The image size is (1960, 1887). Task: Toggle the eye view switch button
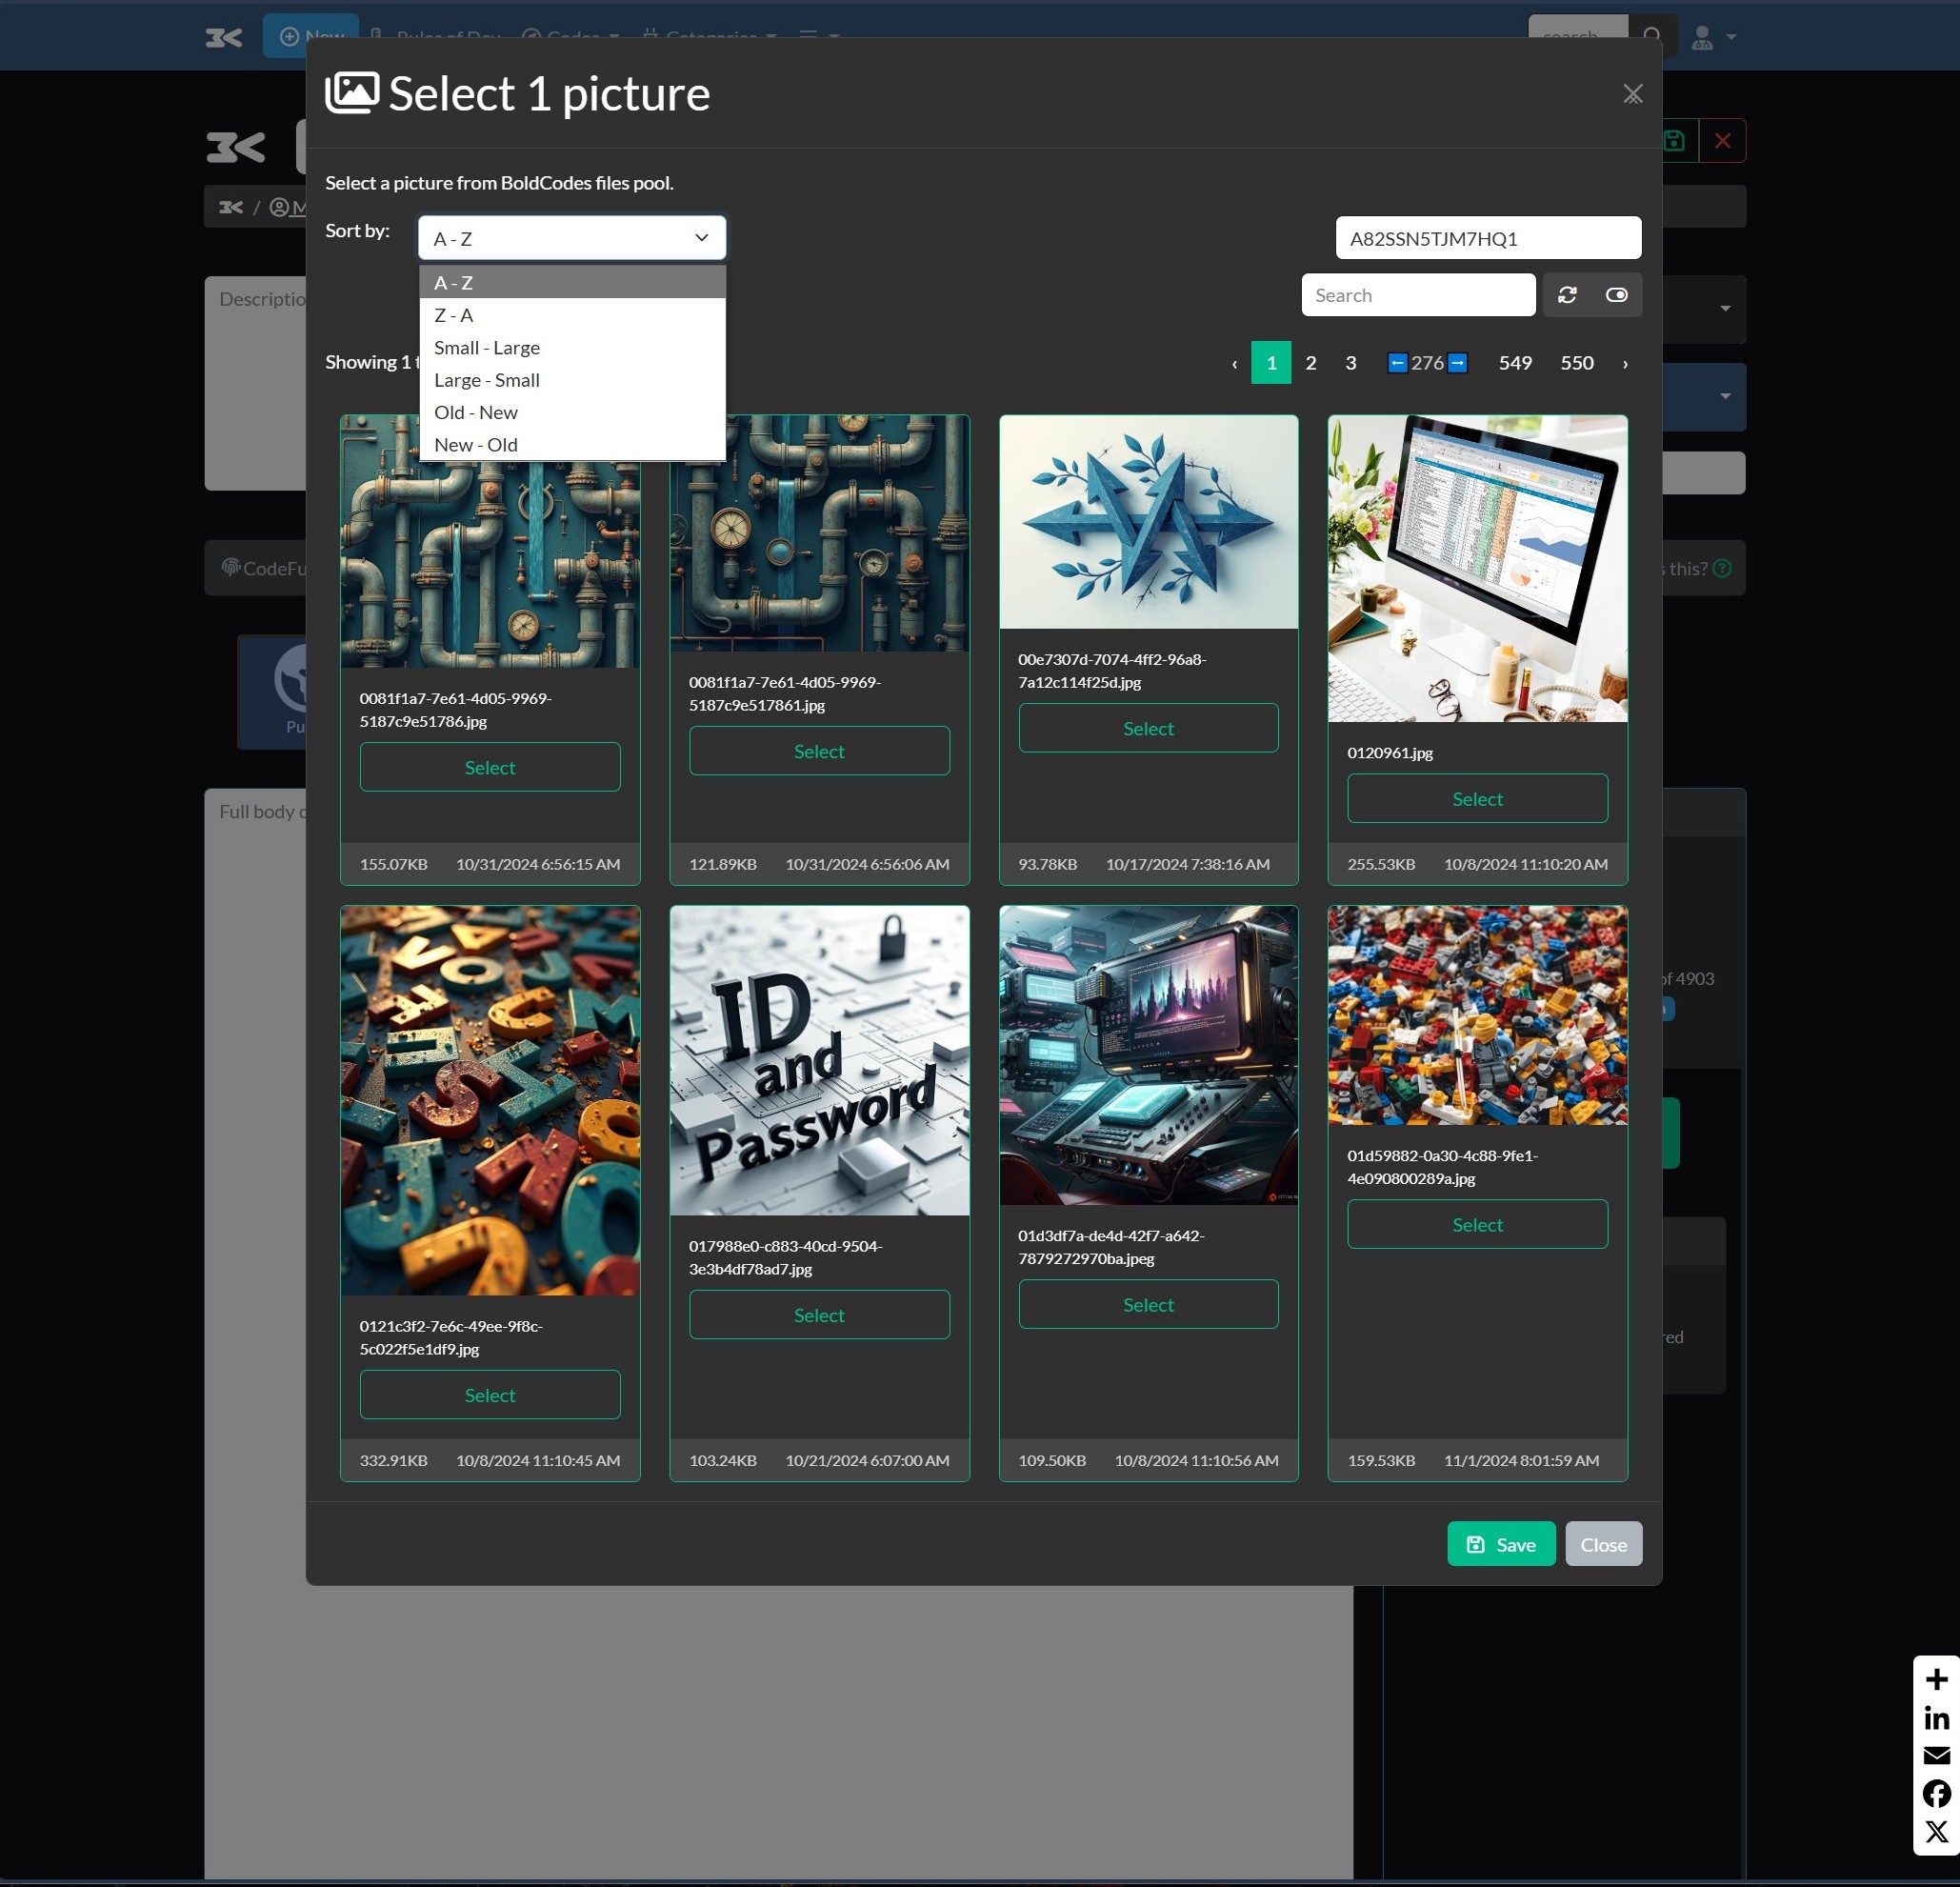[1616, 295]
